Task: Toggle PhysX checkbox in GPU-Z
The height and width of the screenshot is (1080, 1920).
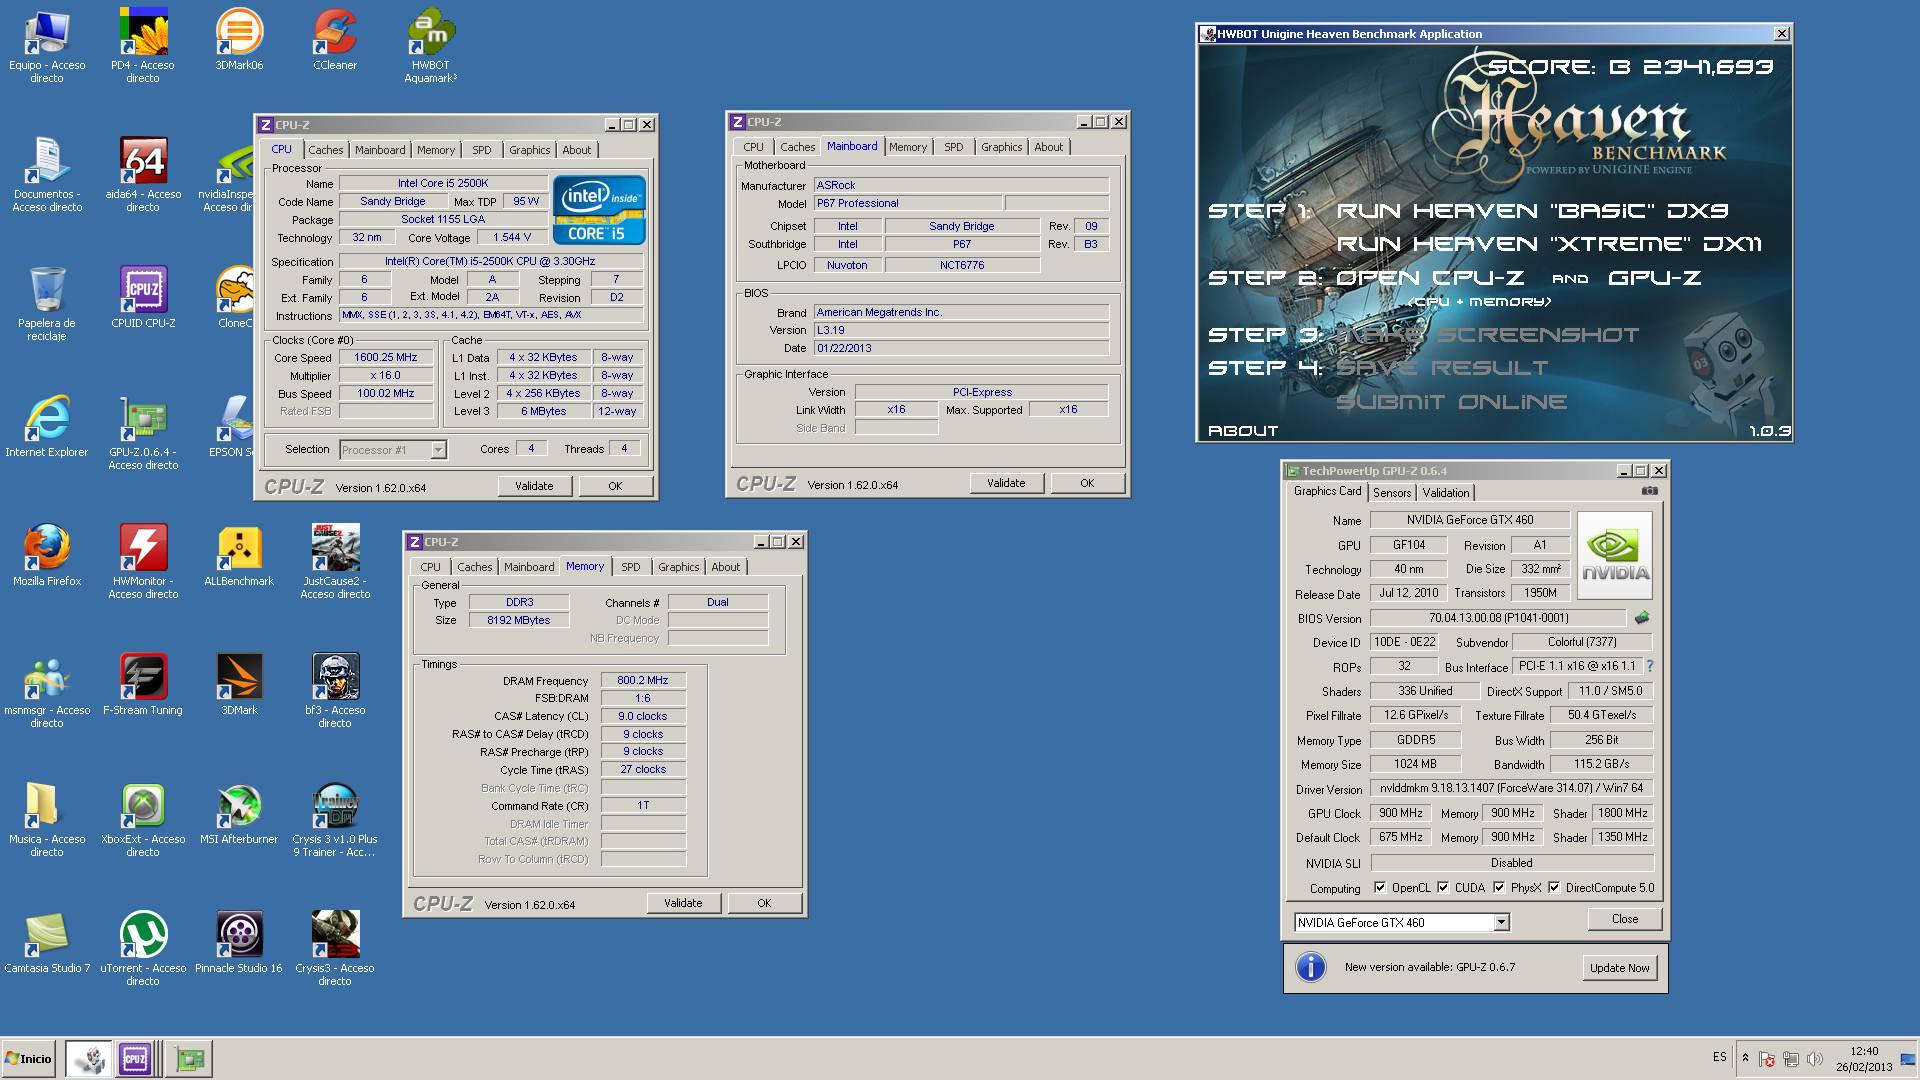Action: coord(1499,887)
